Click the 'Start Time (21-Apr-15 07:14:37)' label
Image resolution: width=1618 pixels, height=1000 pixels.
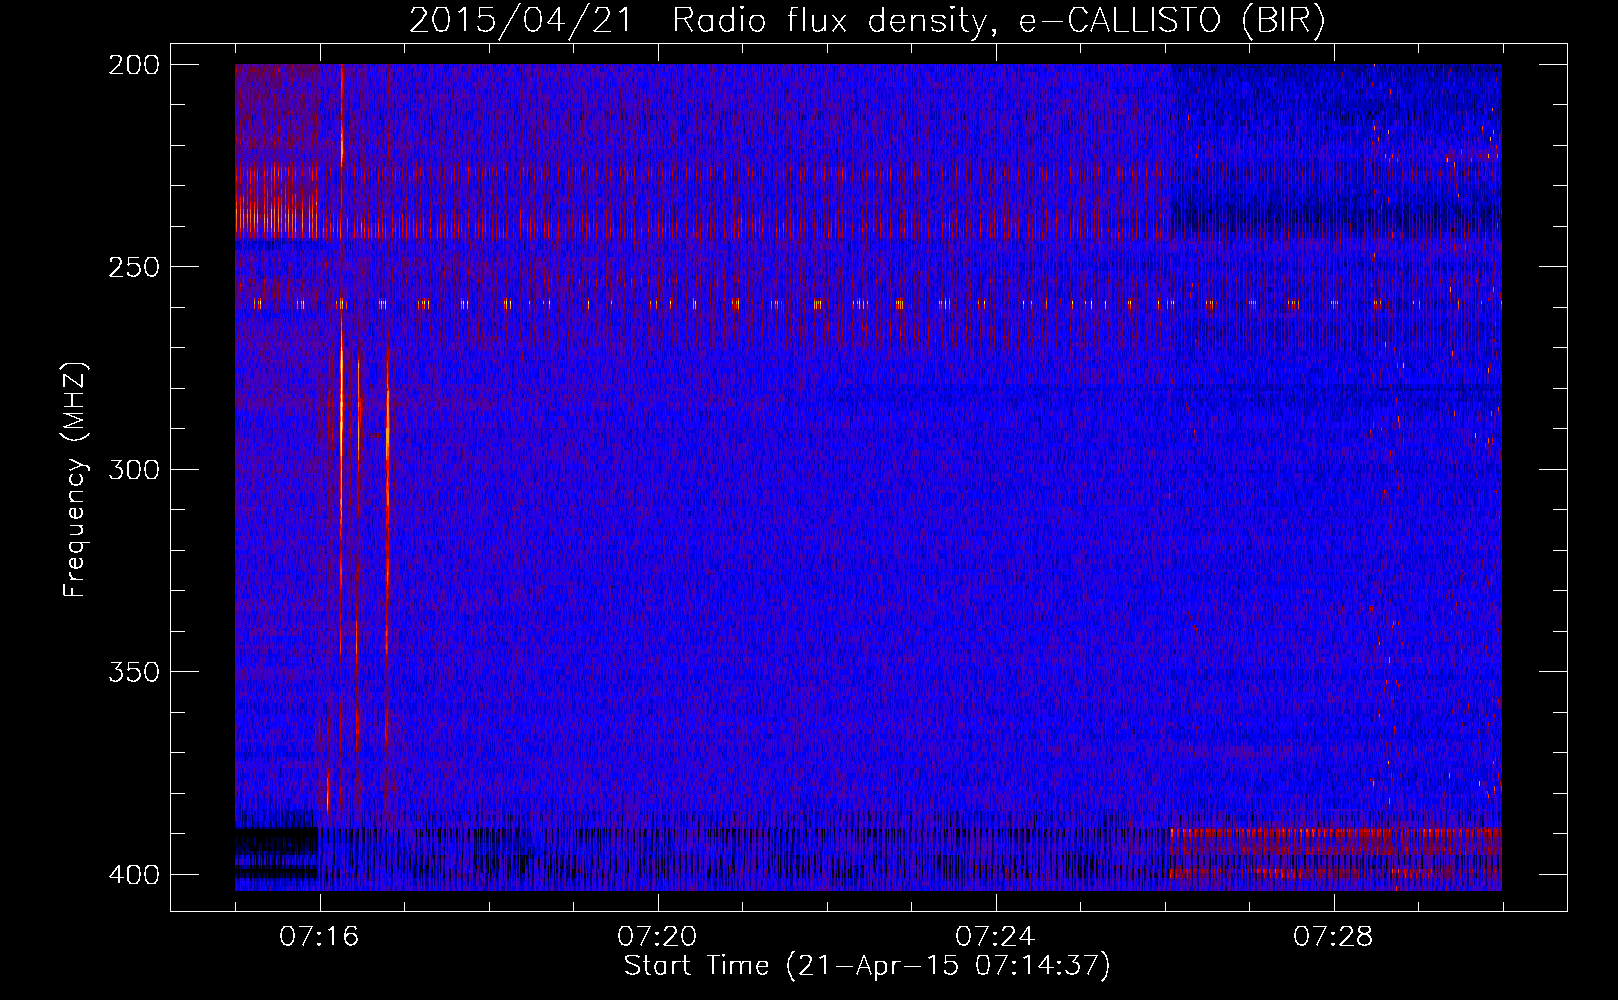tap(867, 966)
